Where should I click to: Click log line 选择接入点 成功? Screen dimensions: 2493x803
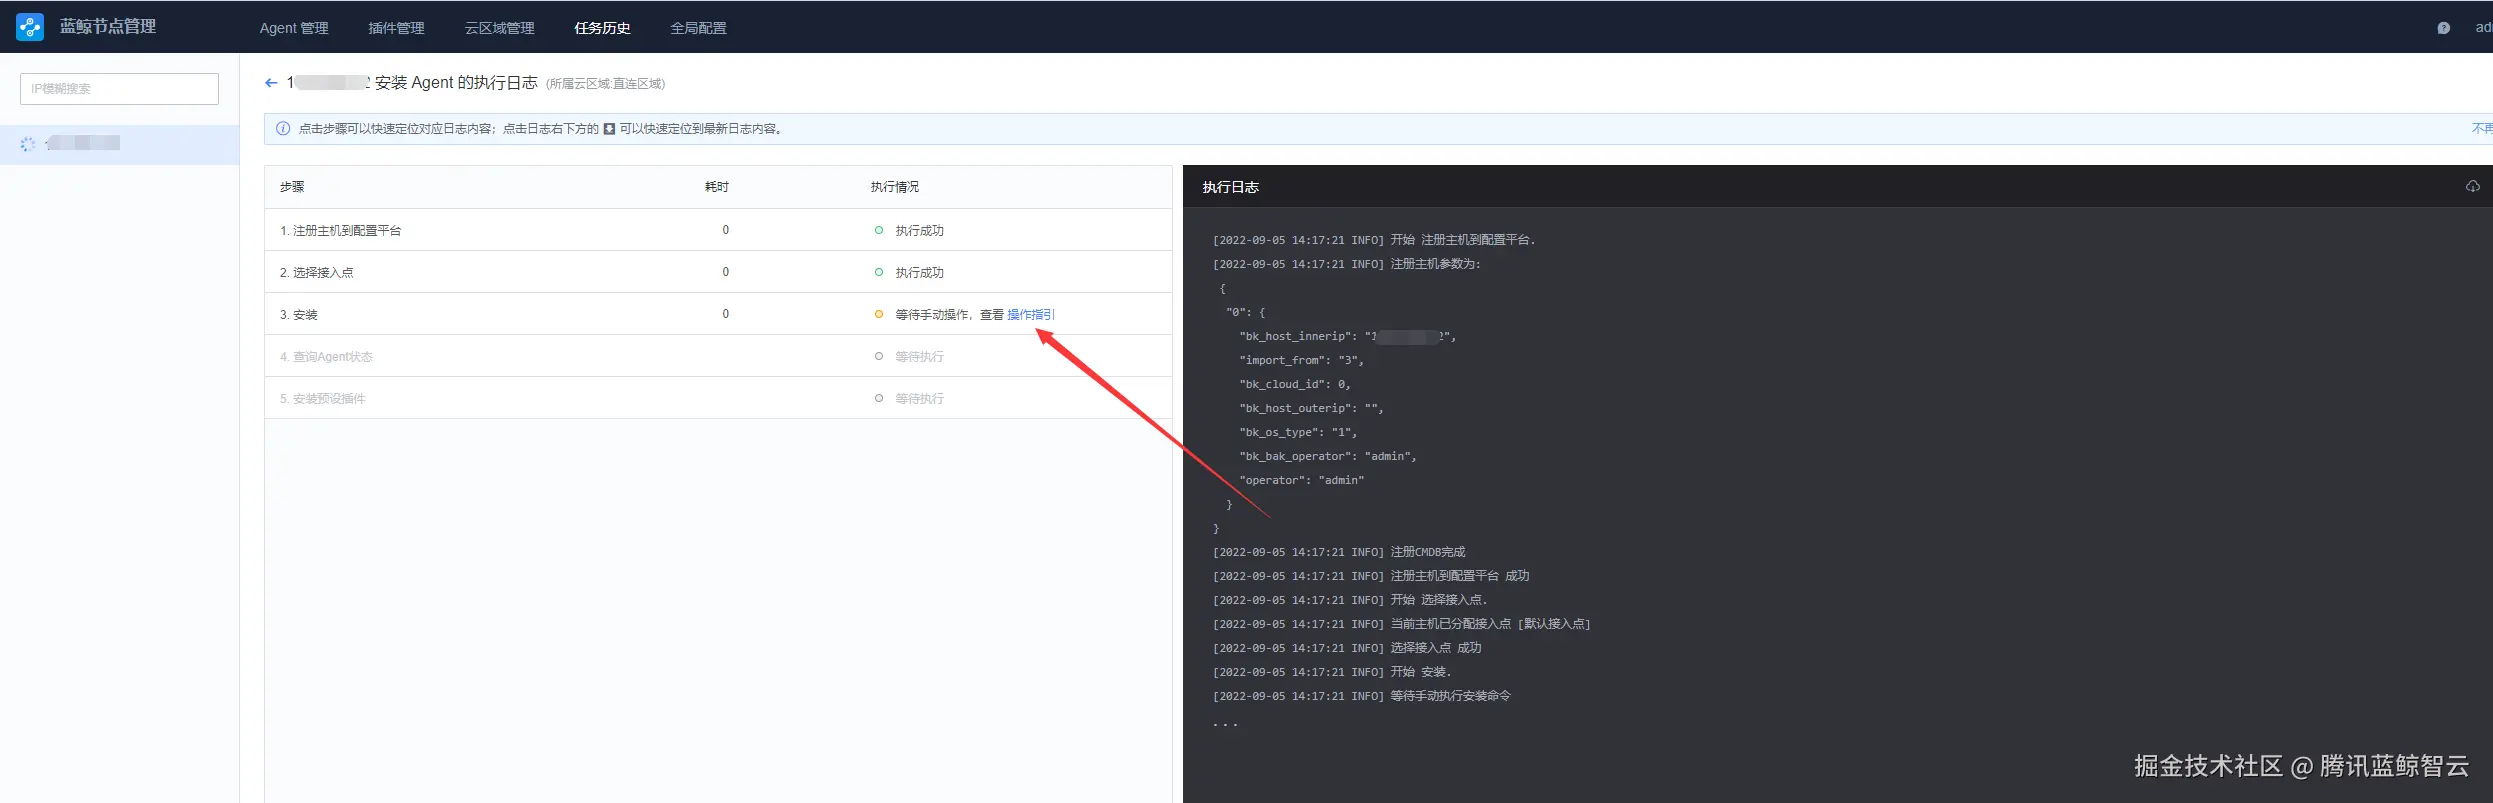(1346, 648)
